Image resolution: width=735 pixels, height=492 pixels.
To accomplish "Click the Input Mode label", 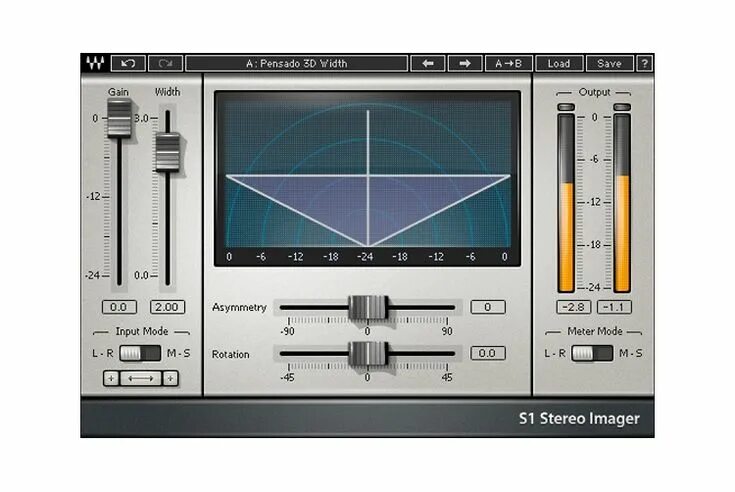I will click(142, 331).
